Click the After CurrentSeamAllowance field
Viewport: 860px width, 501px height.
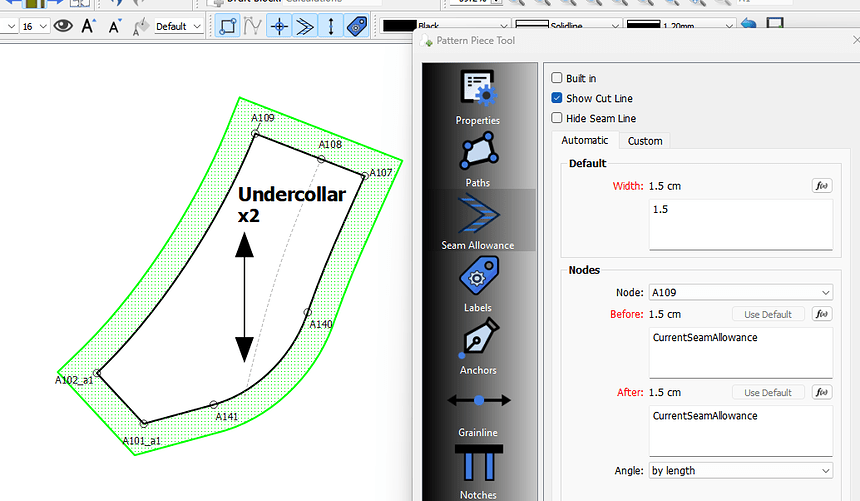pos(741,431)
